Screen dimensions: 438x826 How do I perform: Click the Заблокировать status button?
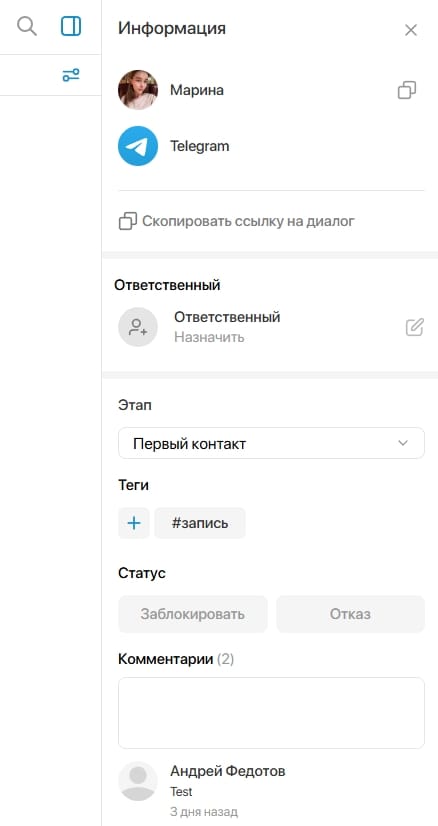click(193, 614)
